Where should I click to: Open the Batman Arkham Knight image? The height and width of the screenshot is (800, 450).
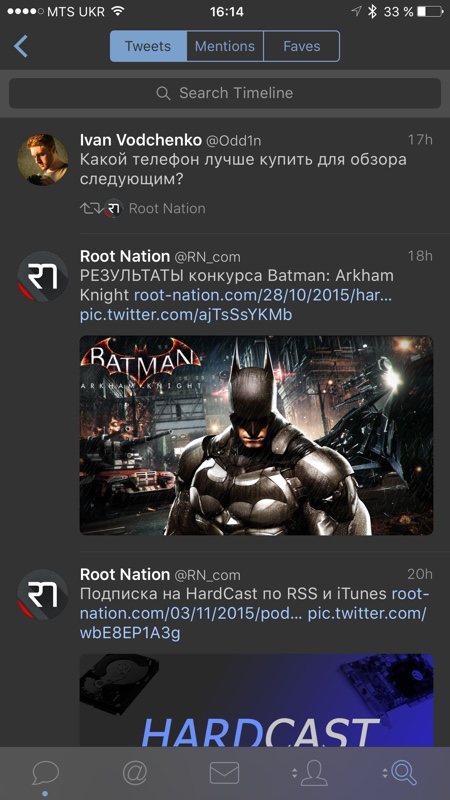256,435
